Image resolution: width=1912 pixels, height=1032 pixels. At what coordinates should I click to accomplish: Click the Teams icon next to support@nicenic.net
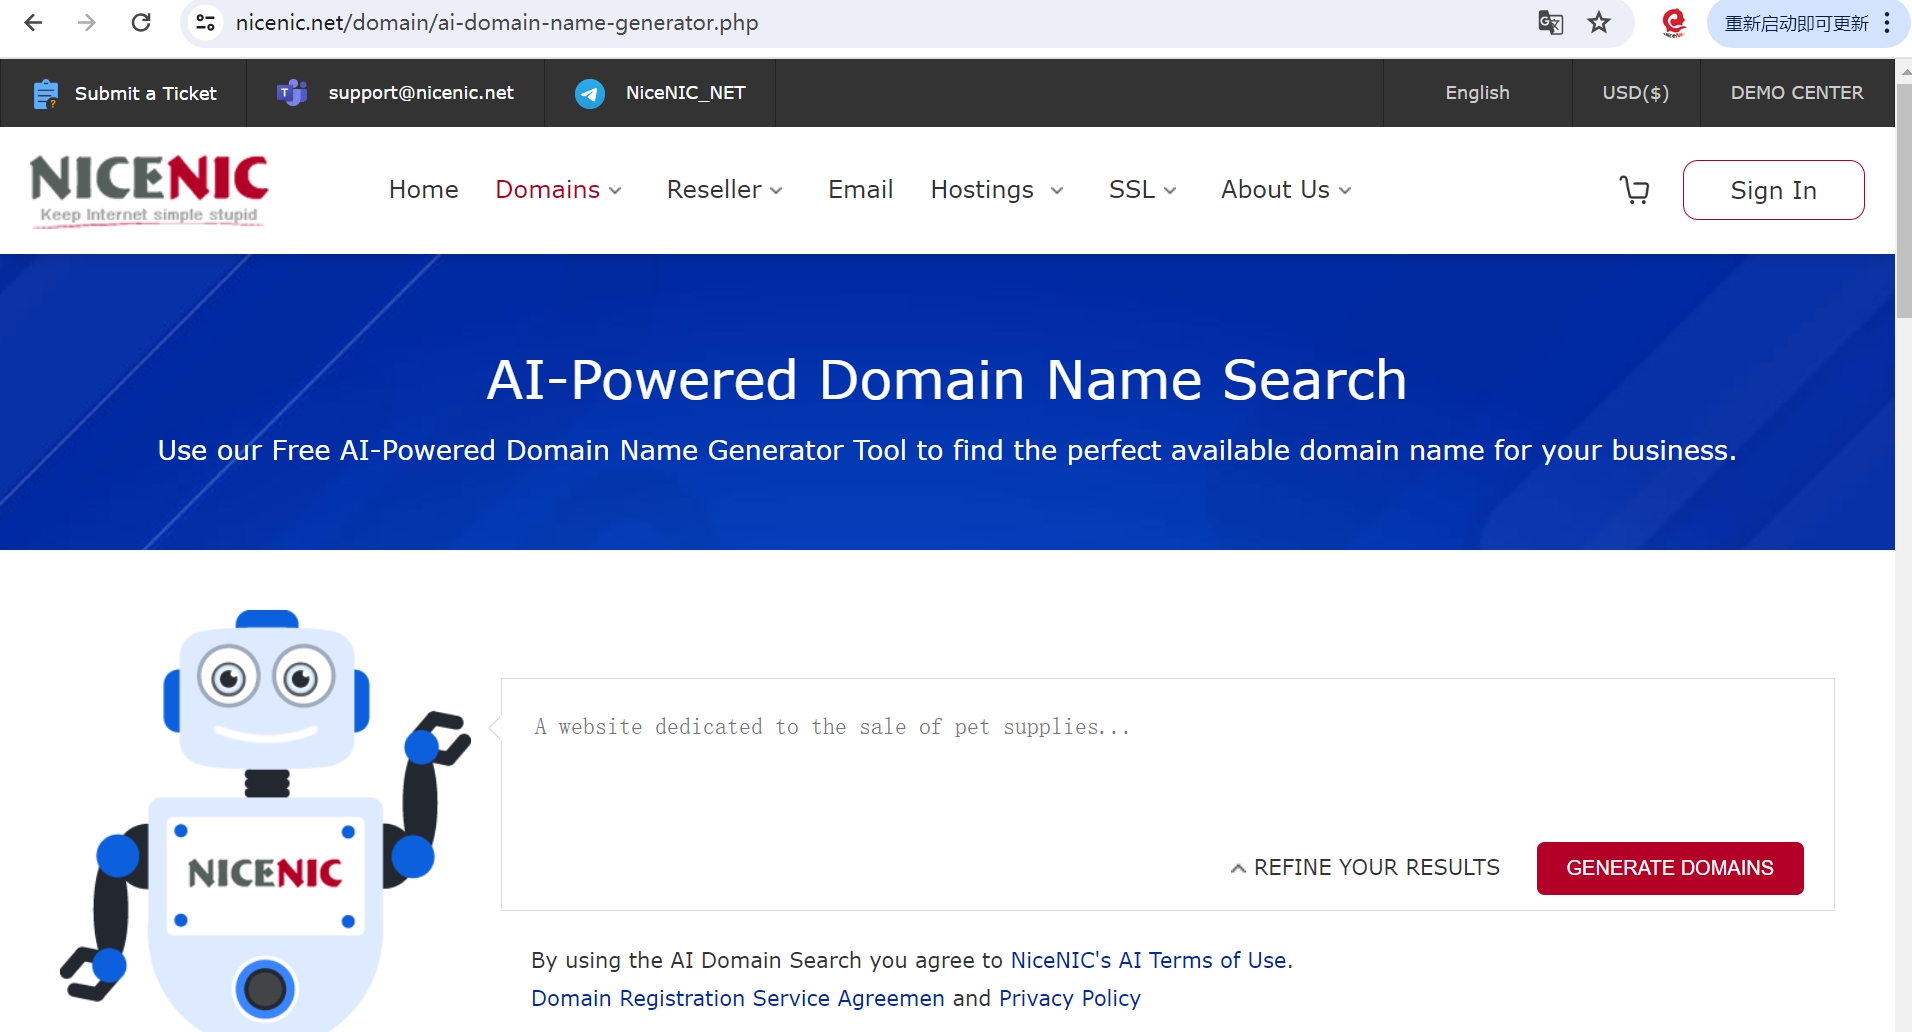click(x=291, y=92)
